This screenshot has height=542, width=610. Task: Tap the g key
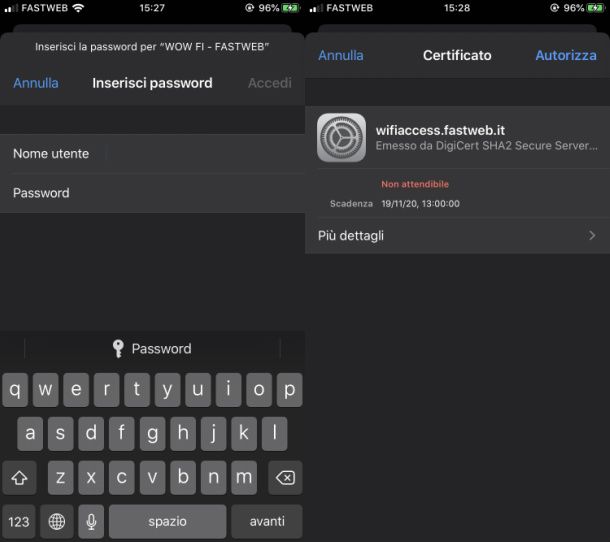click(x=152, y=434)
